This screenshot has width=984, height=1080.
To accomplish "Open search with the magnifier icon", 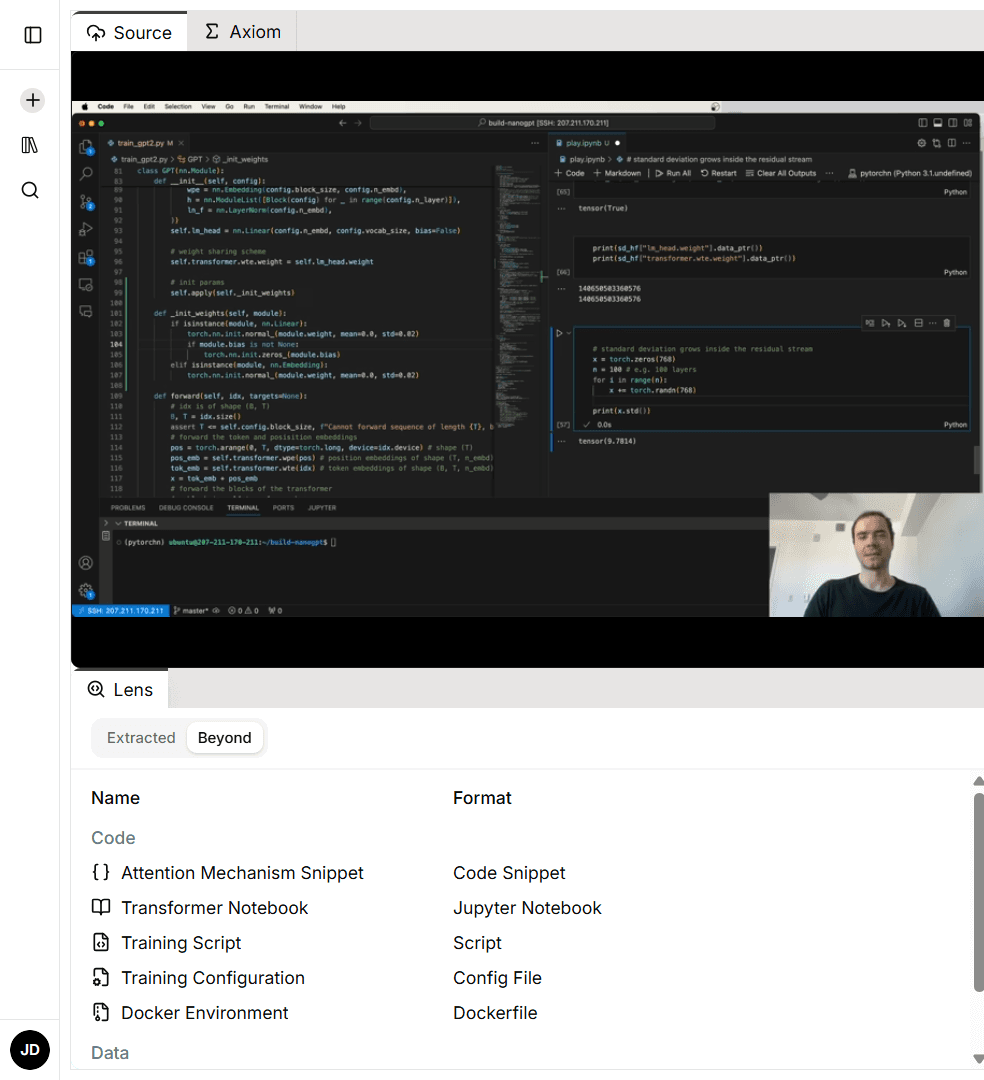I will [x=30, y=190].
